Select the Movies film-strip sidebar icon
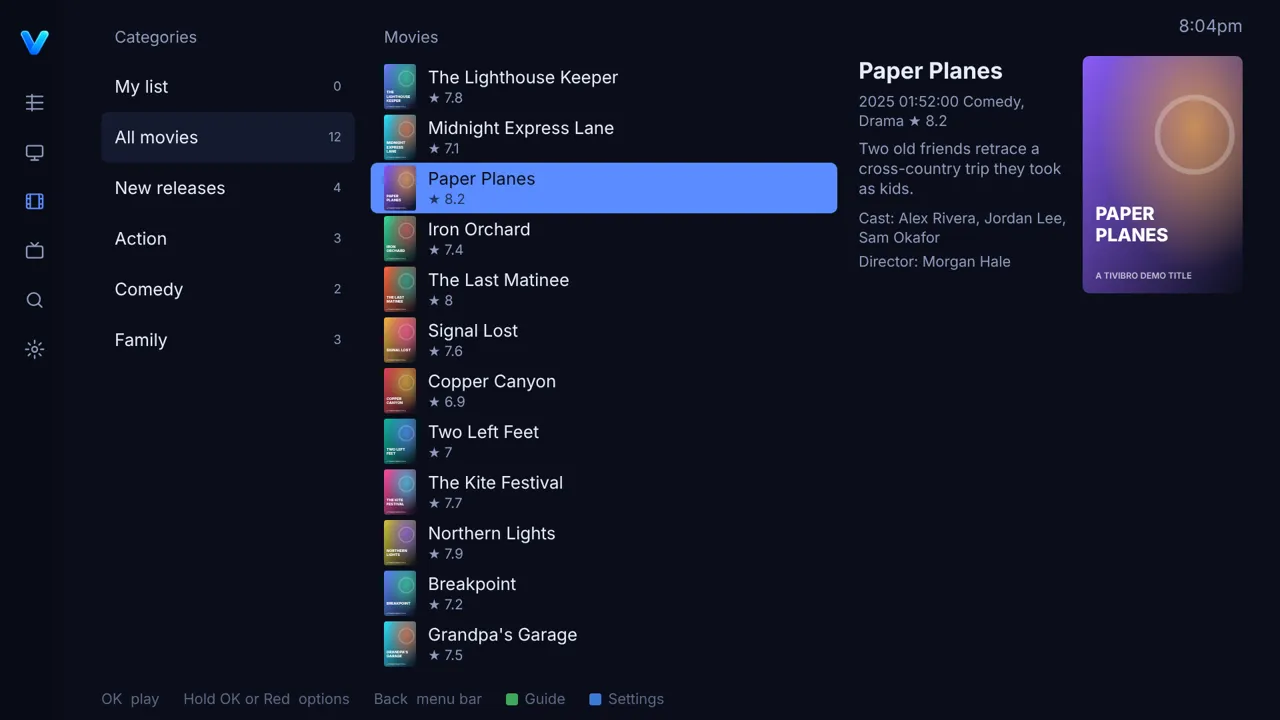Image resolution: width=1280 pixels, height=720 pixels. [34, 202]
